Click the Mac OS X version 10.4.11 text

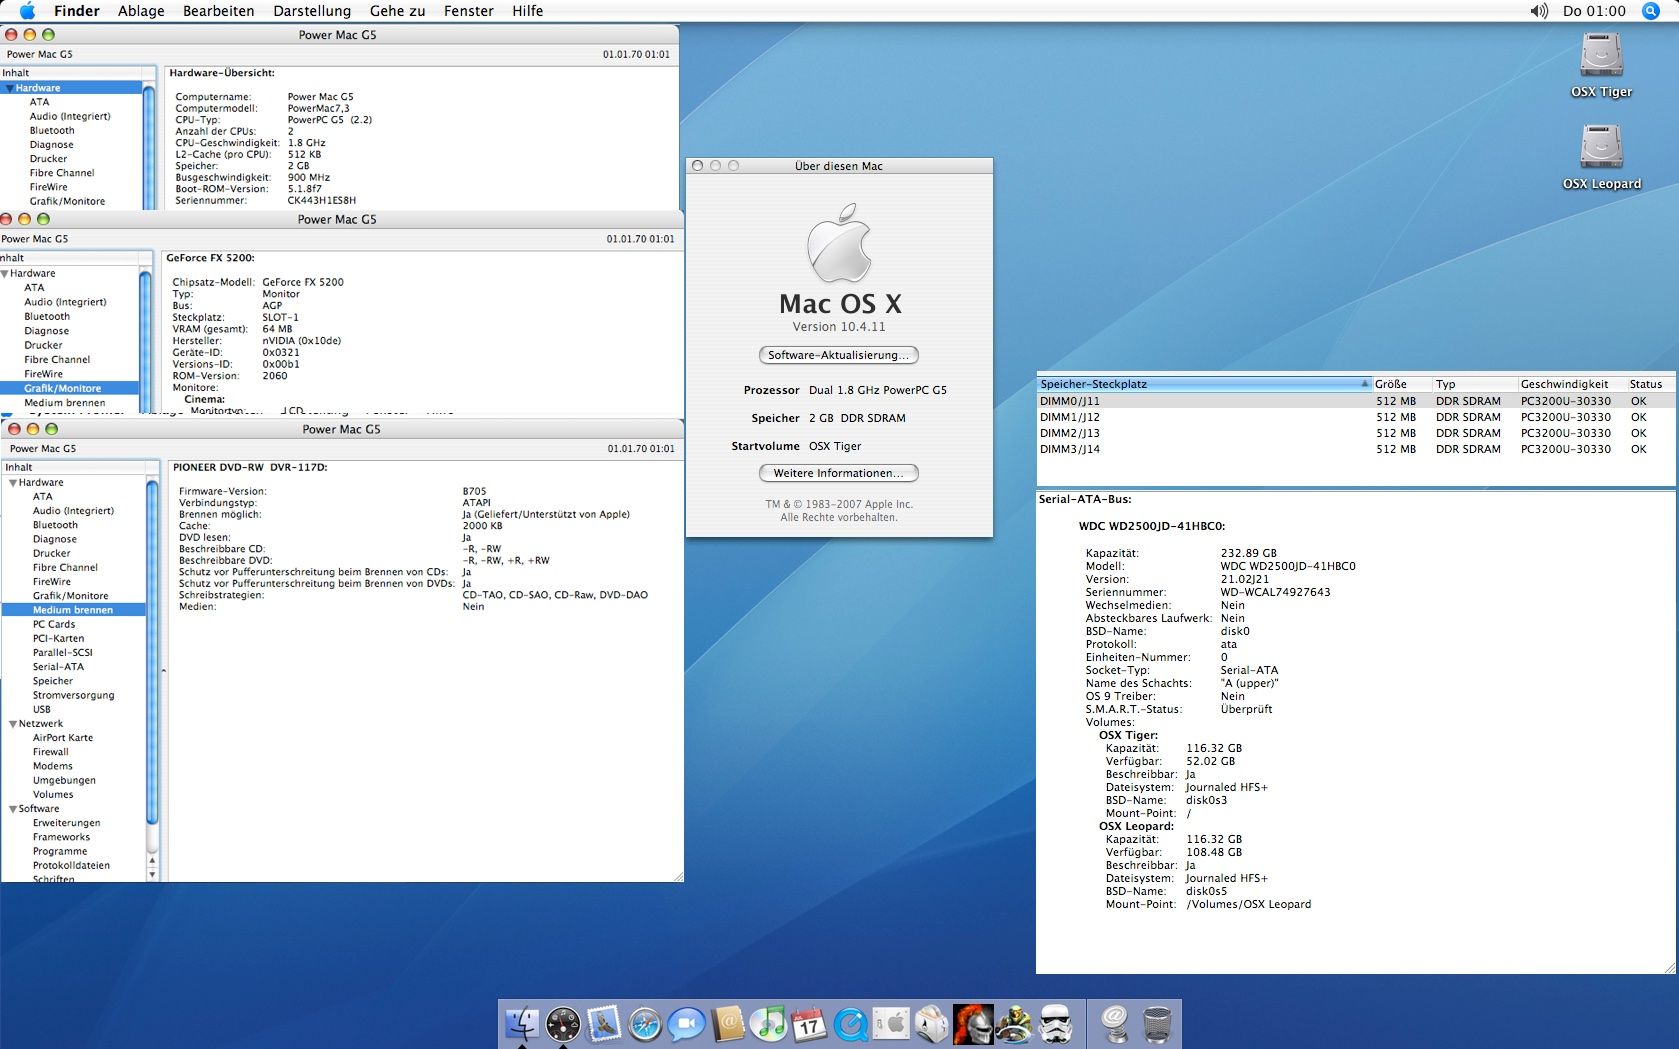[839, 327]
